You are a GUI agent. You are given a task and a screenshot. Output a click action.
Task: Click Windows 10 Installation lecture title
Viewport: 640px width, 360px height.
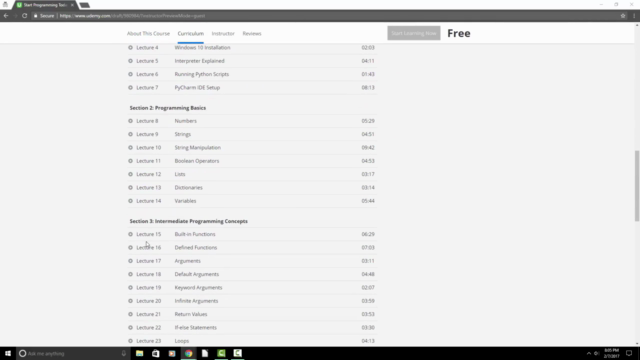point(202,47)
